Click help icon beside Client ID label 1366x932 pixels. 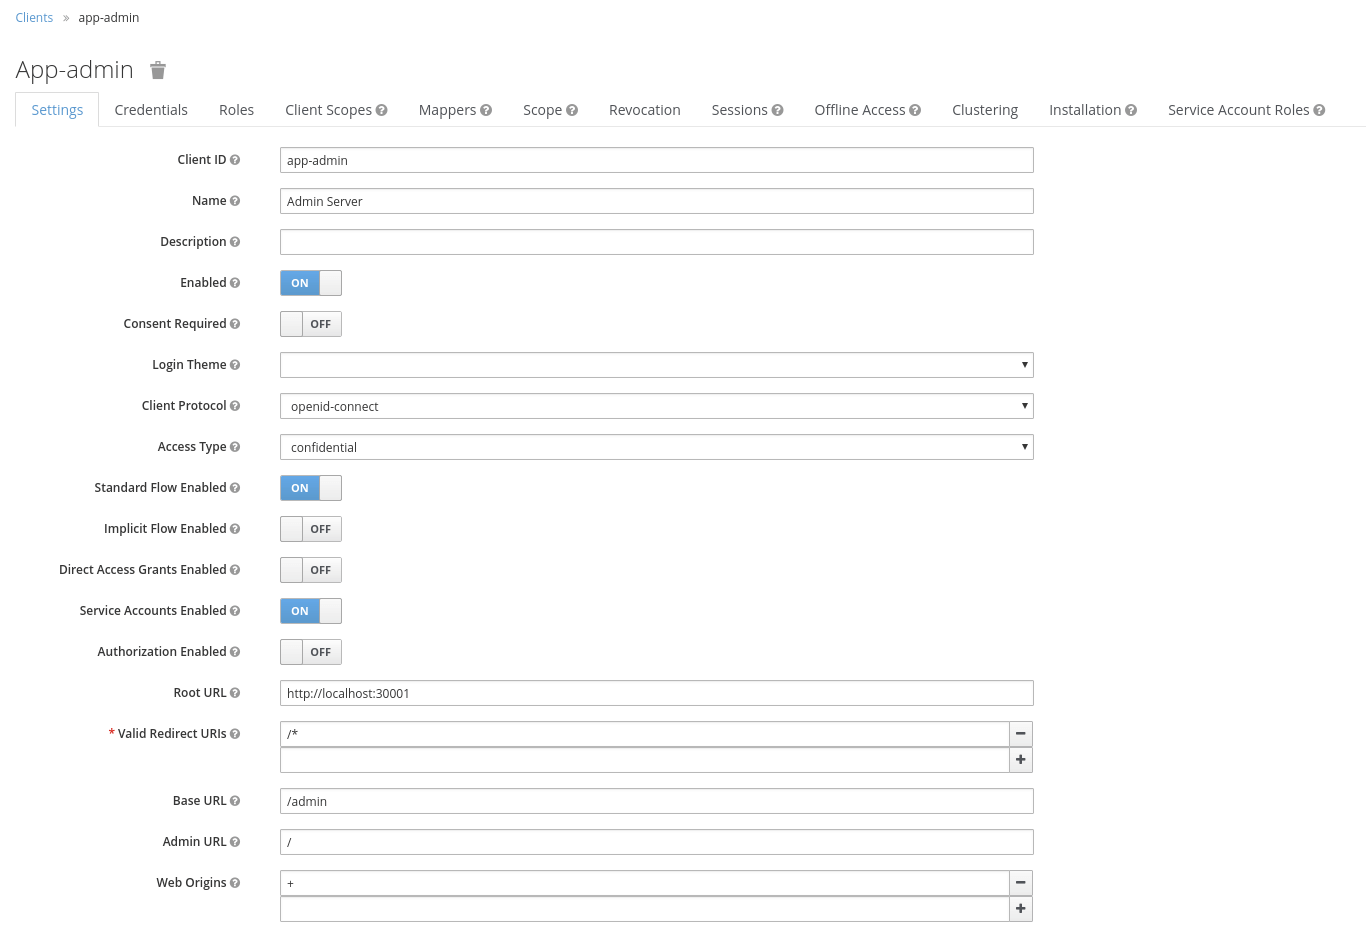tap(235, 160)
